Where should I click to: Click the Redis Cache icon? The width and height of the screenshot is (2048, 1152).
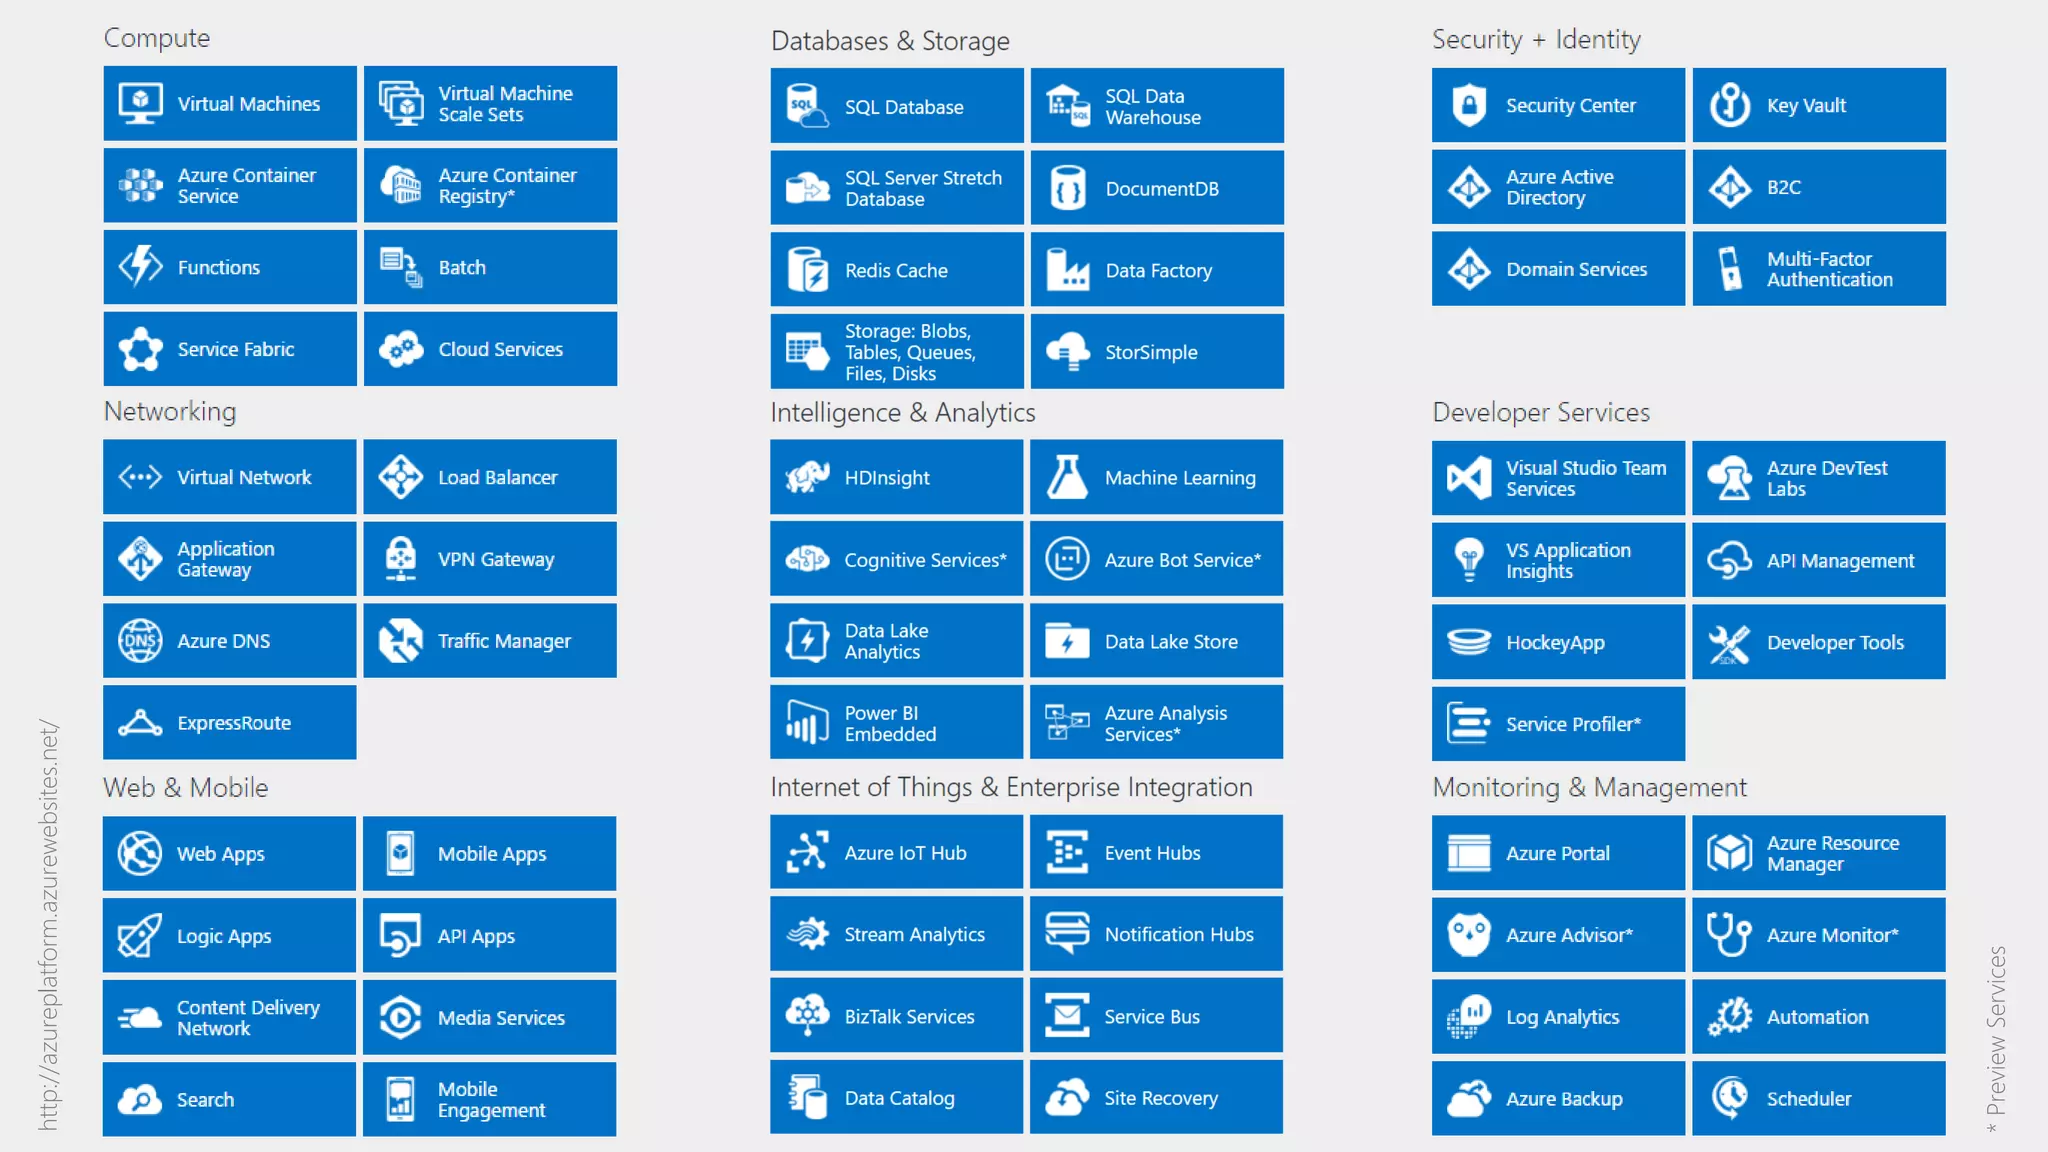[807, 270]
